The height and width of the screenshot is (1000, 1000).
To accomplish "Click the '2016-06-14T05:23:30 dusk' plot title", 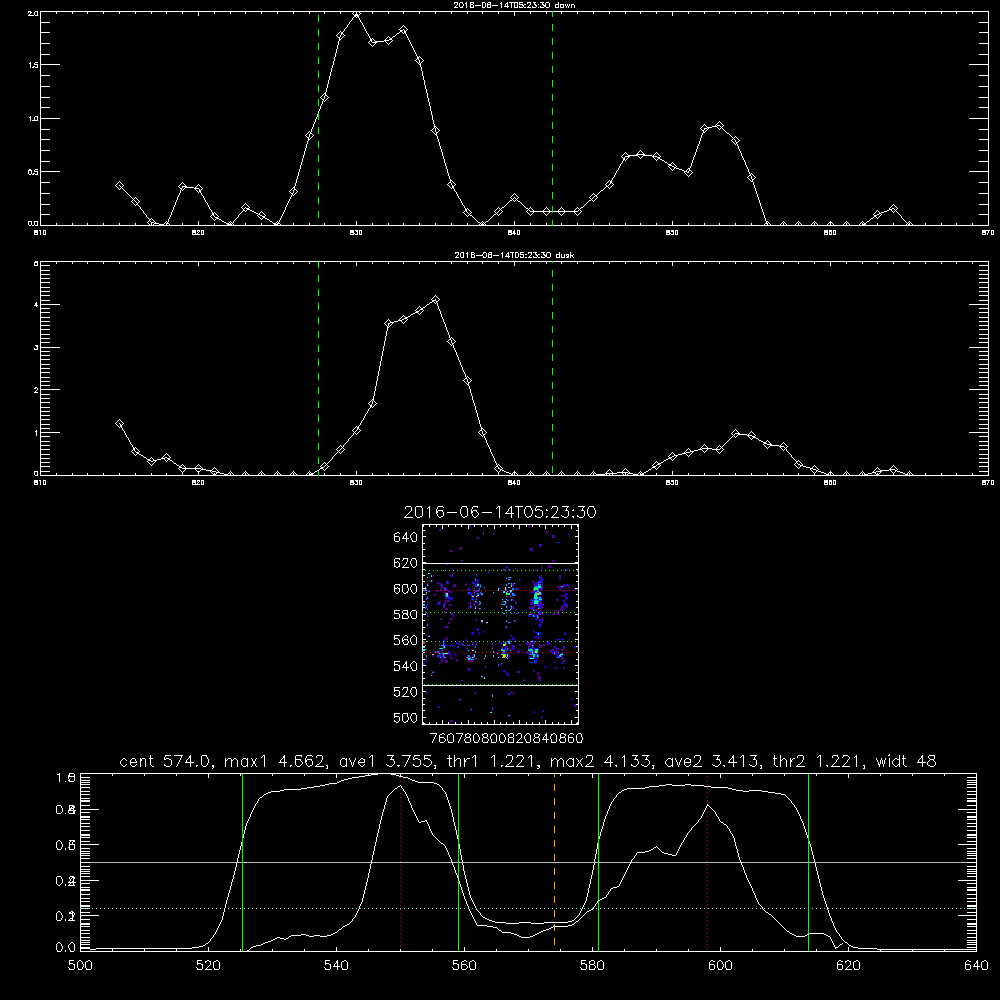I will click(514, 255).
